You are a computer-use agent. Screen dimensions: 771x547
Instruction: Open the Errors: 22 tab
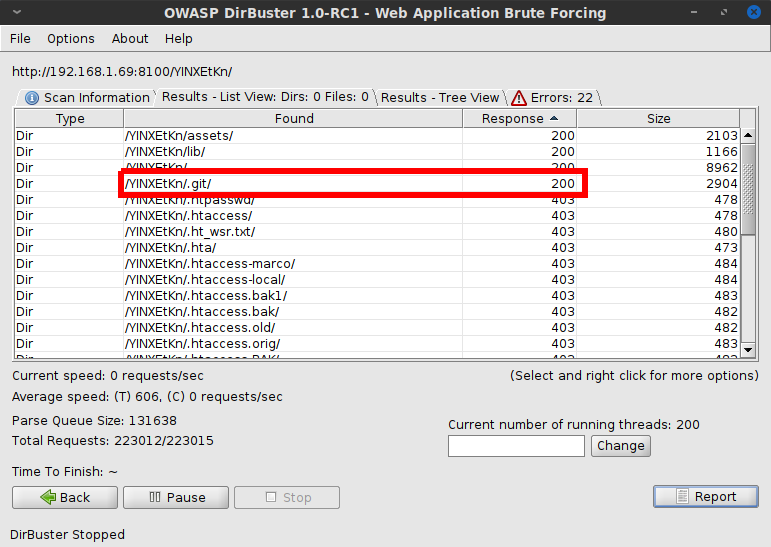[x=552, y=97]
